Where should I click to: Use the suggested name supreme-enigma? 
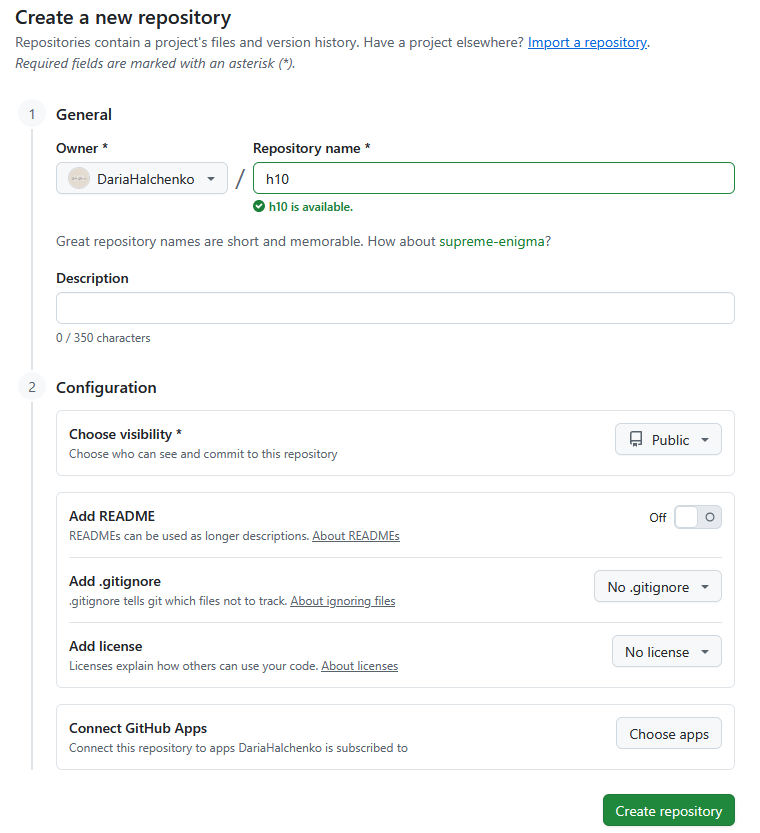pyautogui.click(x=495, y=242)
